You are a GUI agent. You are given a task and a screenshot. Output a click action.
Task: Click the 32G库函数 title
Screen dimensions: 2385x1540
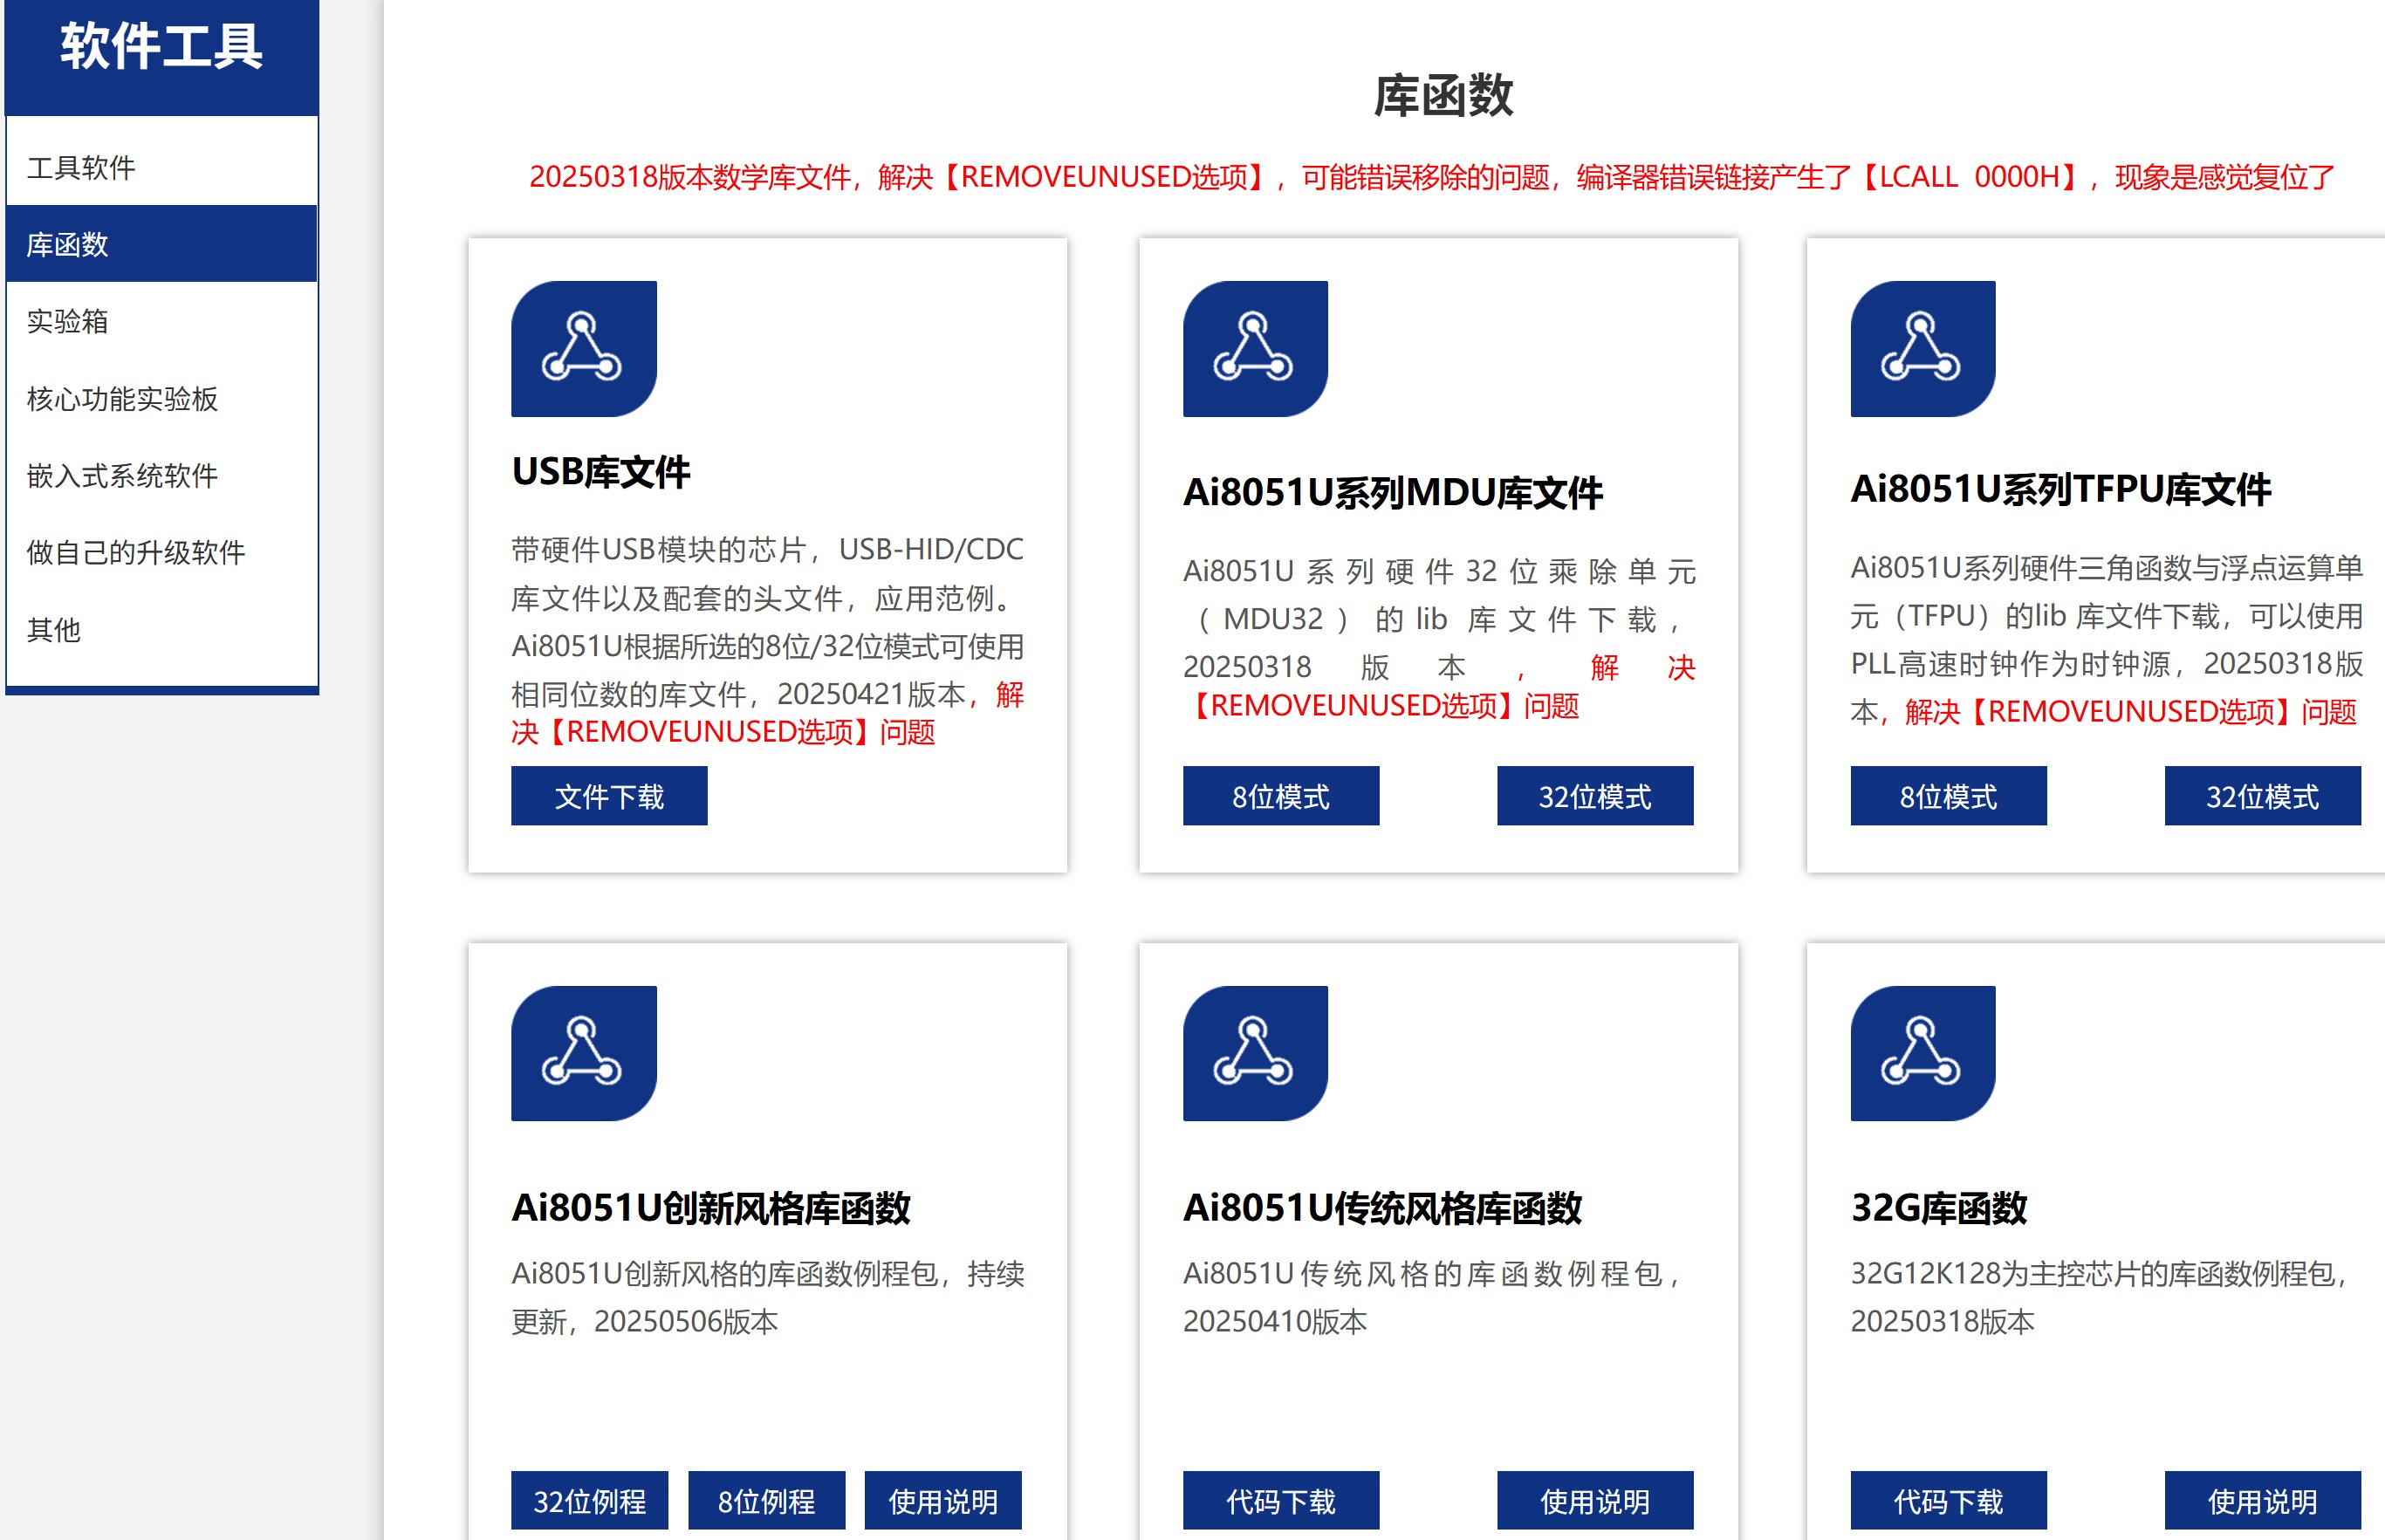[1938, 1208]
